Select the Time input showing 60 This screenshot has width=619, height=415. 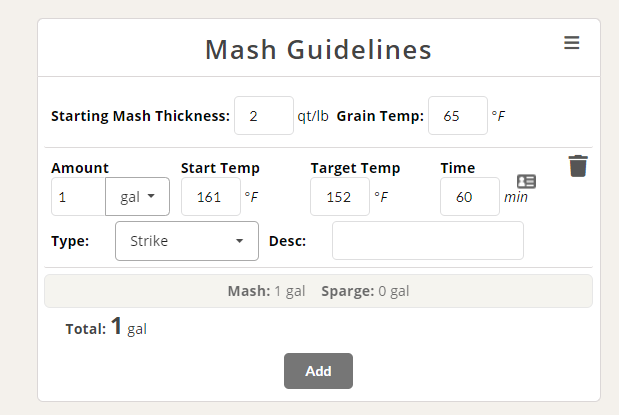(469, 197)
